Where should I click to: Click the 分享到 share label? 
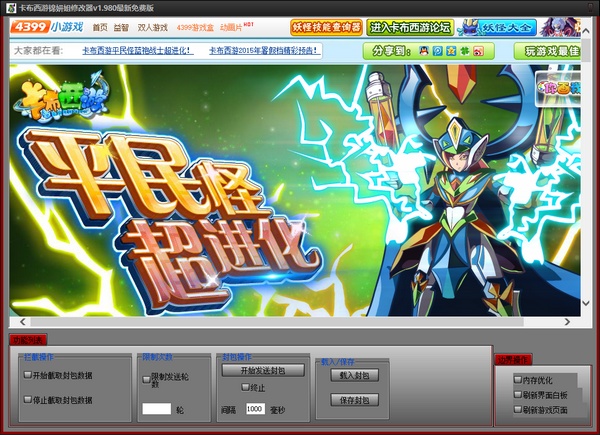[x=391, y=51]
